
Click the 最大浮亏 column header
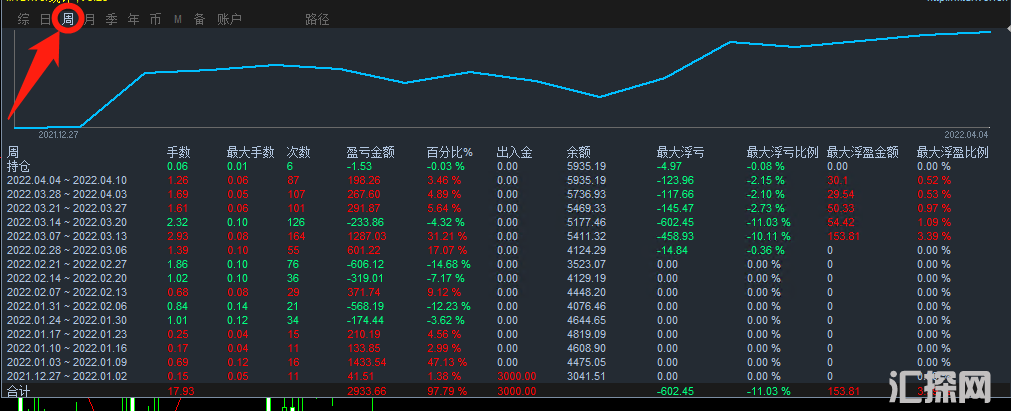(680, 153)
